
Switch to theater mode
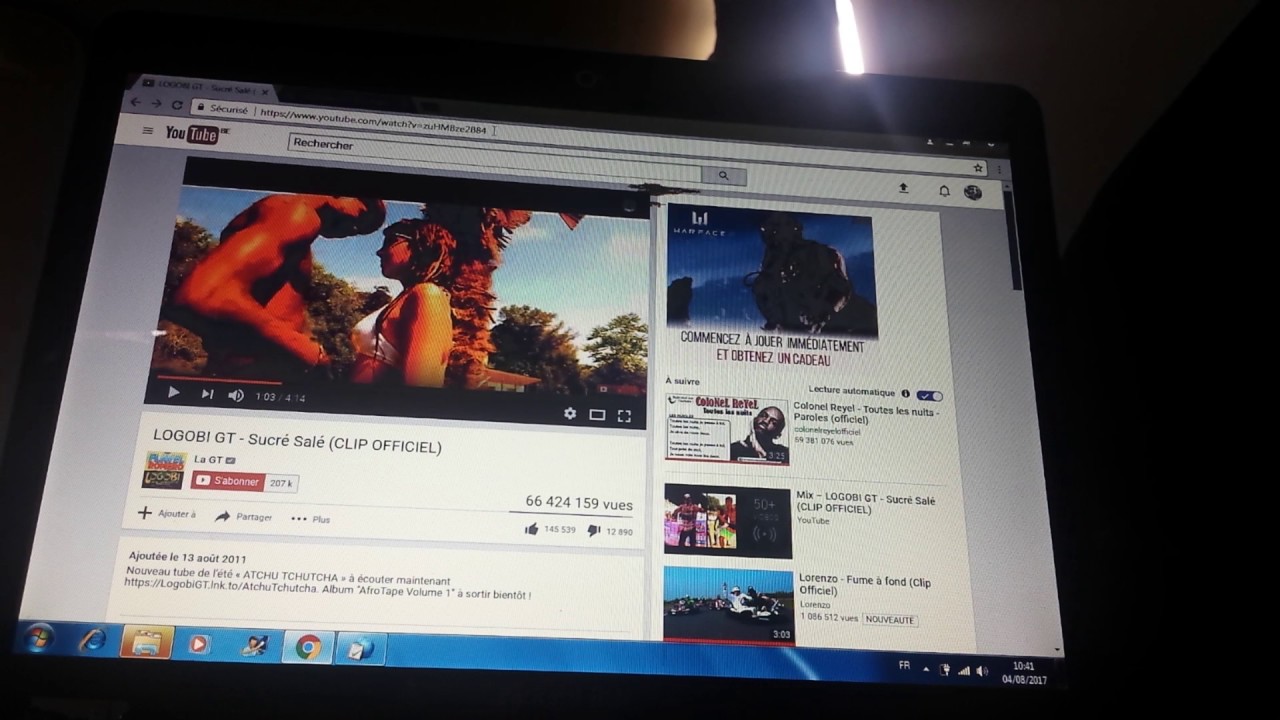[x=597, y=414]
